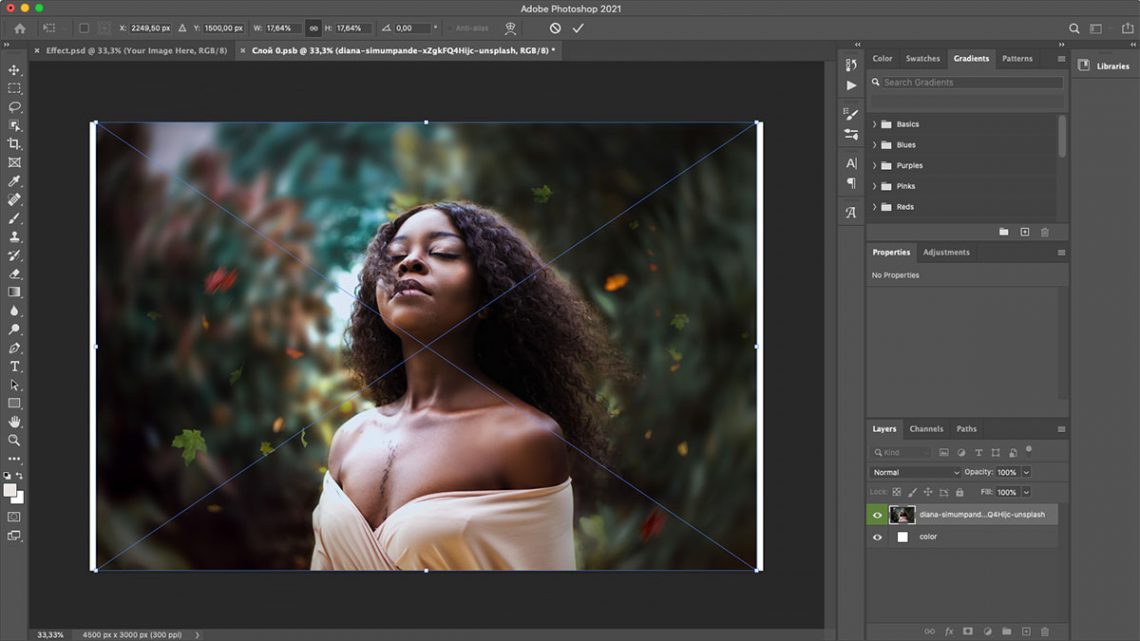Viewport: 1140px width, 641px height.
Task: Select the Lasso tool
Action: pos(14,107)
